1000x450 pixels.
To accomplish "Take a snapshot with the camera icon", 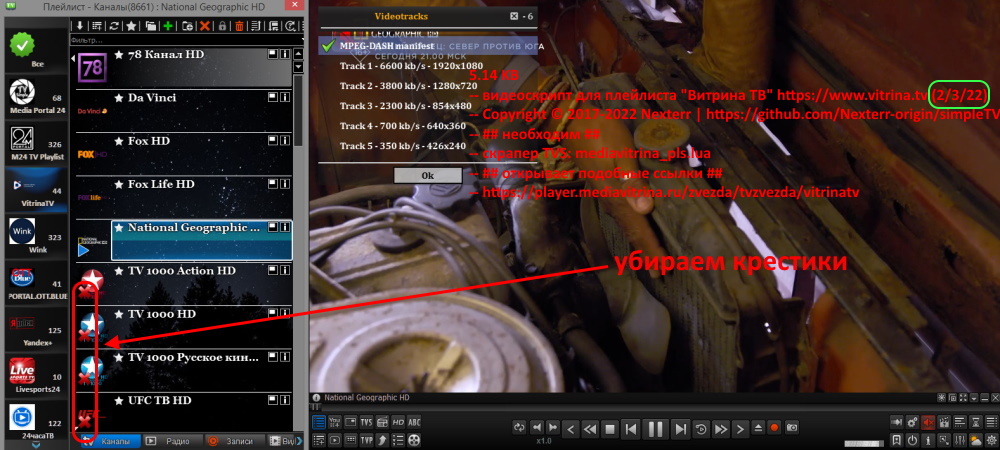I will pos(792,427).
